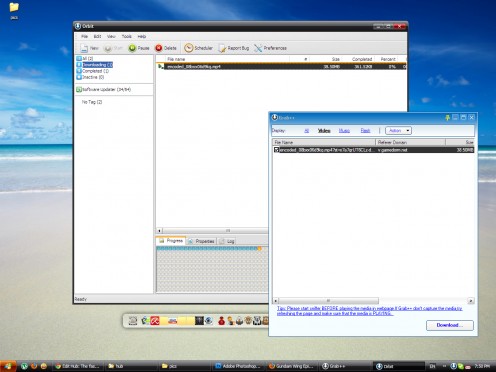The height and width of the screenshot is (372, 496).
Task: Open the Edit menu in Orbit
Action: point(97,36)
